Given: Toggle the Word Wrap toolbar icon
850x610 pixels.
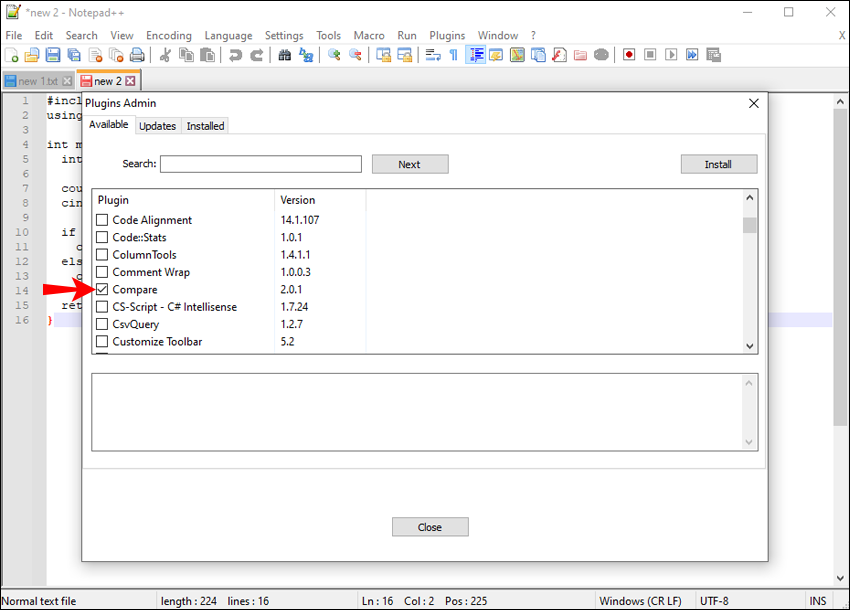Looking at the screenshot, I should (433, 55).
